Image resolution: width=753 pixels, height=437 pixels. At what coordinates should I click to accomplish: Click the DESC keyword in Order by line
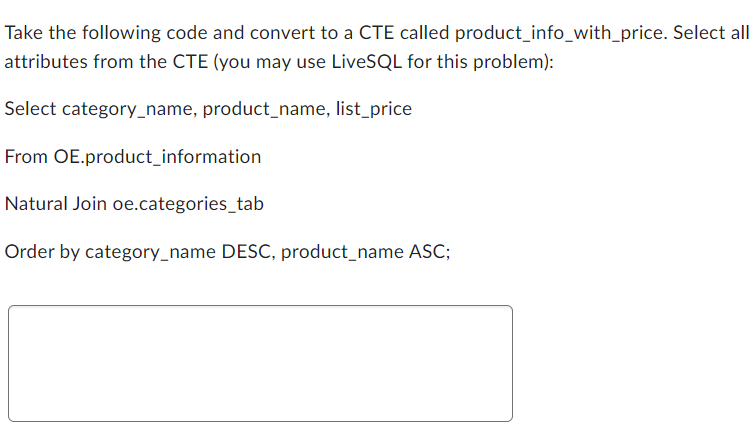pos(246,252)
